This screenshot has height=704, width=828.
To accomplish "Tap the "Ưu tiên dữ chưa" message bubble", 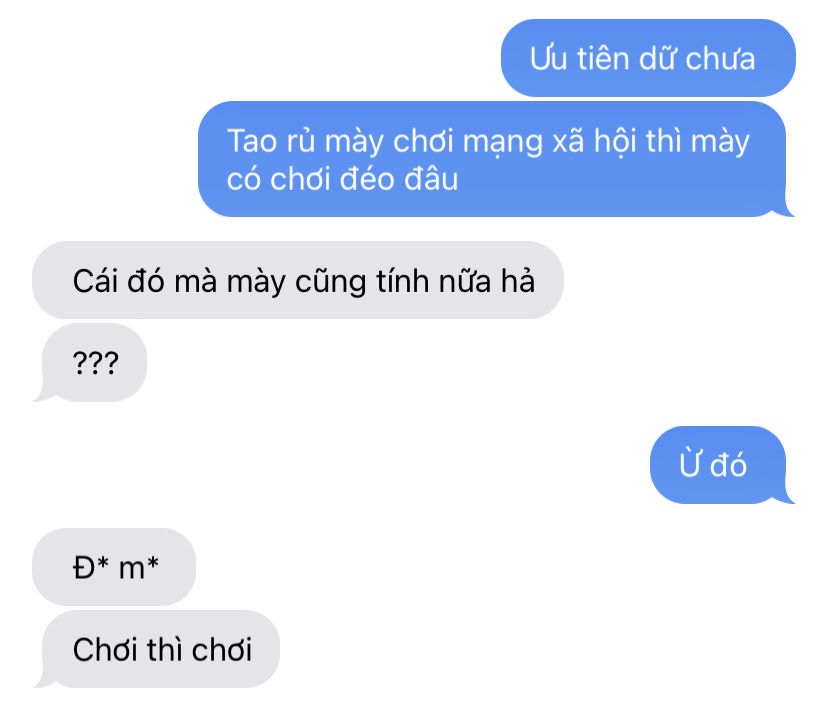I will coord(648,58).
